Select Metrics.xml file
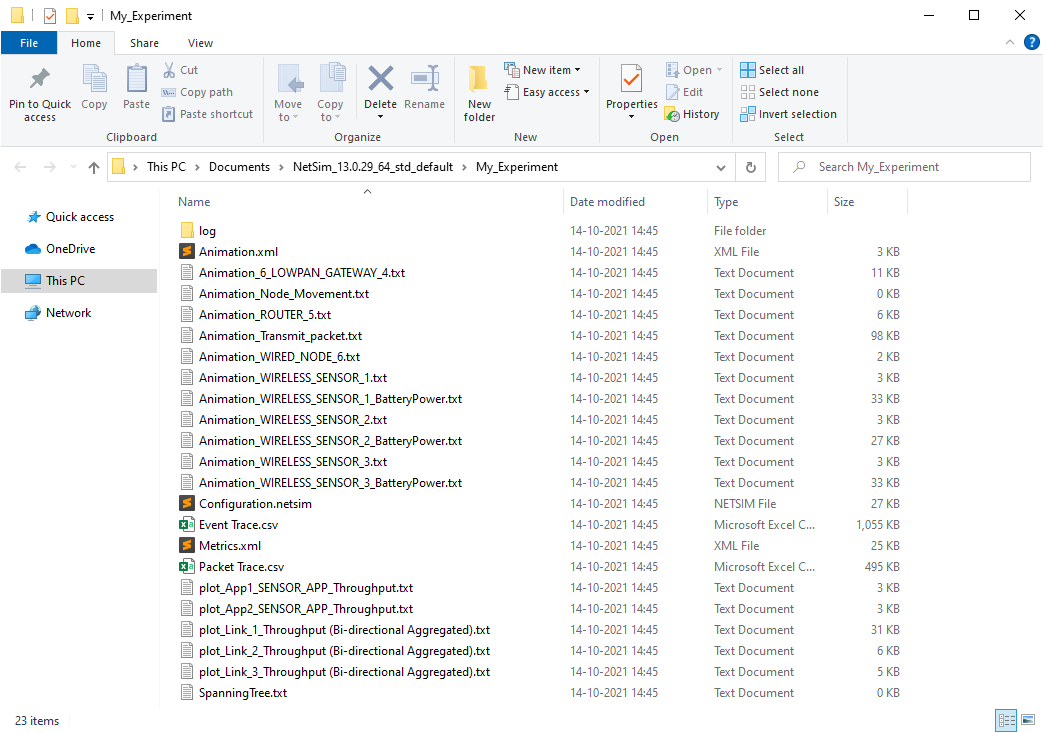Viewport: 1044px width, 733px height. (230, 546)
